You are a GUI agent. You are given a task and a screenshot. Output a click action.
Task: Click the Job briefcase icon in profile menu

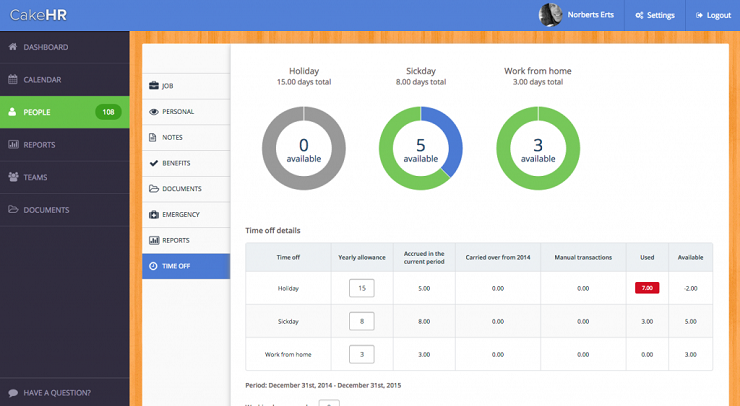coord(153,86)
